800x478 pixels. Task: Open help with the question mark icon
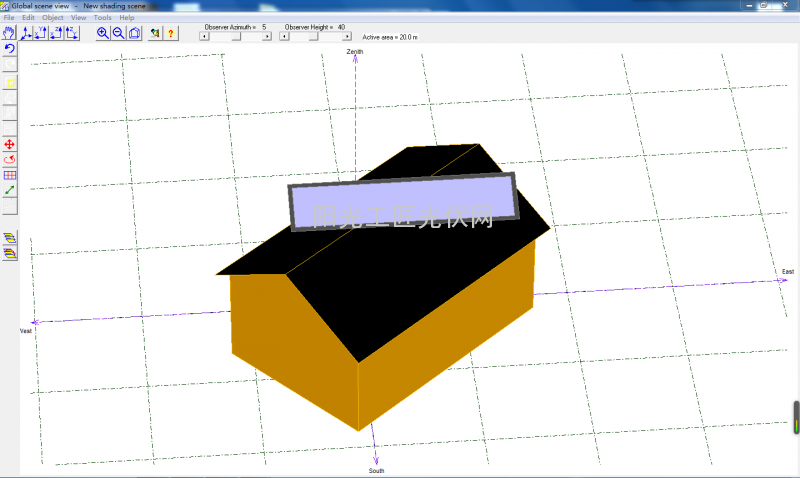171,33
